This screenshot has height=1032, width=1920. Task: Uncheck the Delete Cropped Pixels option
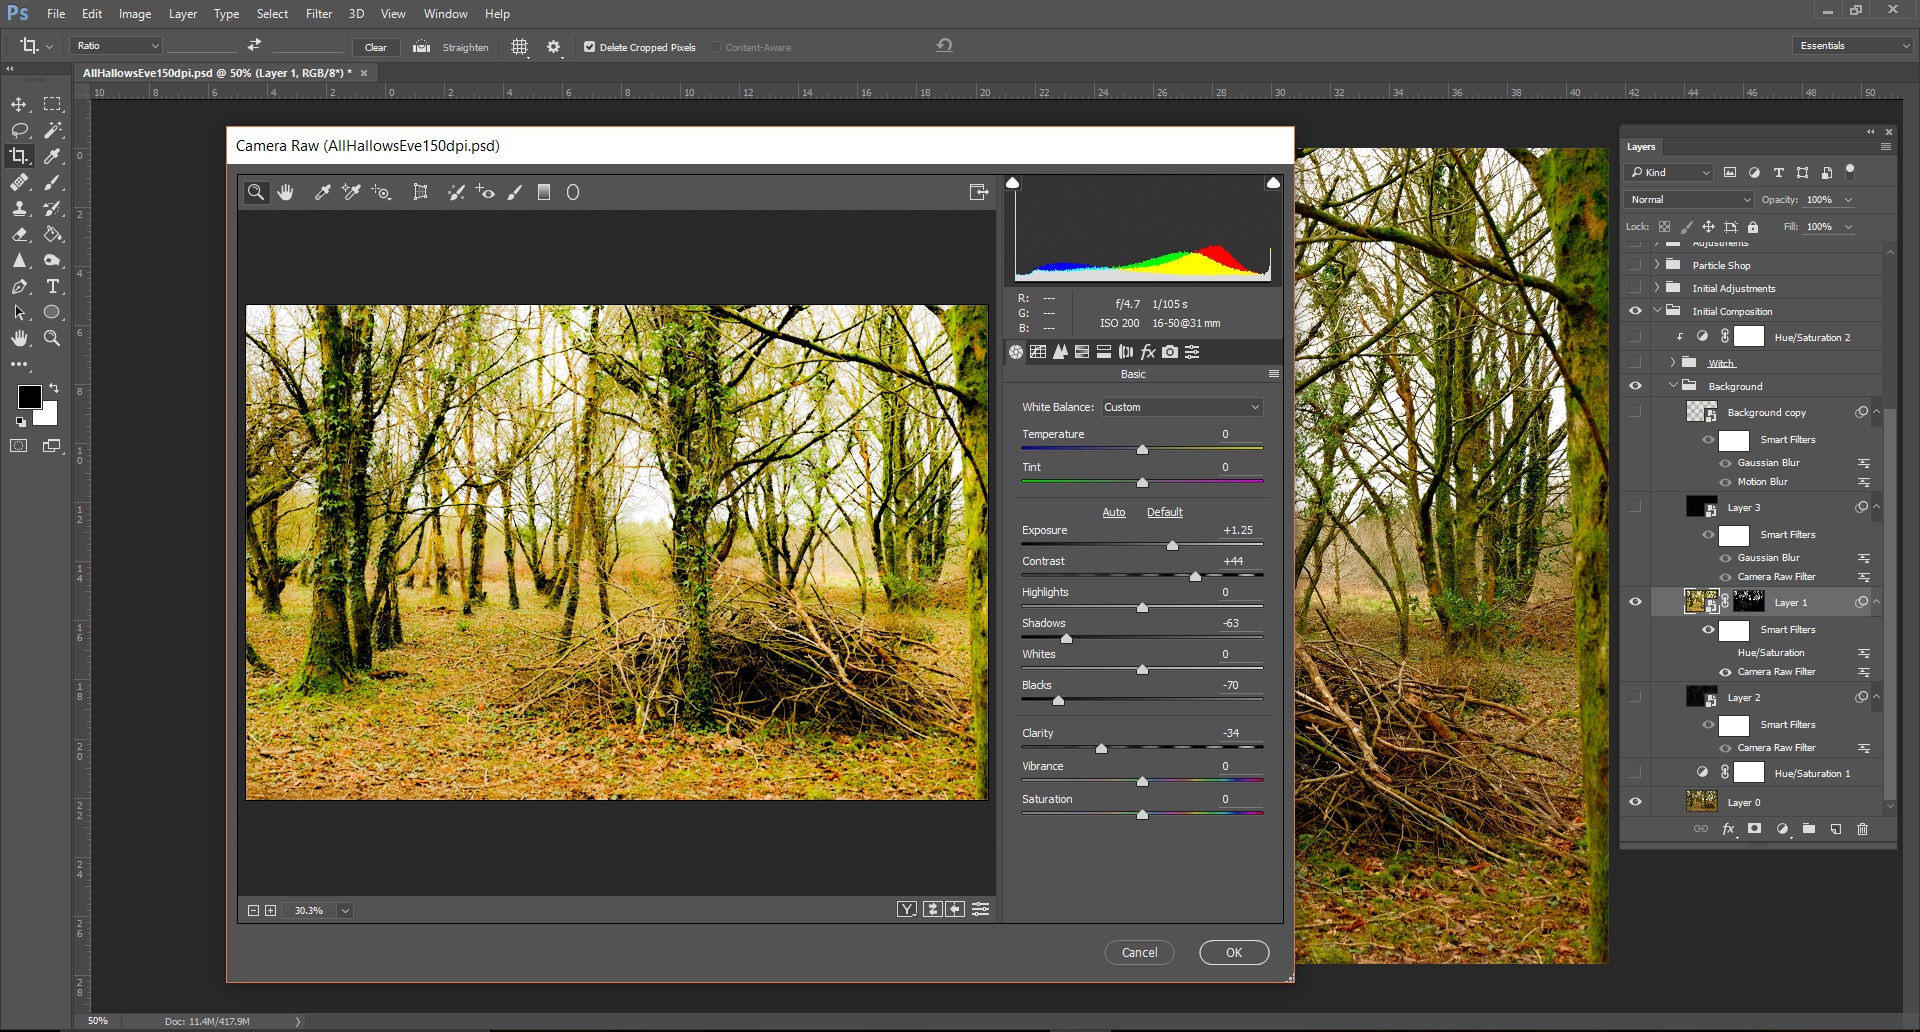[590, 47]
